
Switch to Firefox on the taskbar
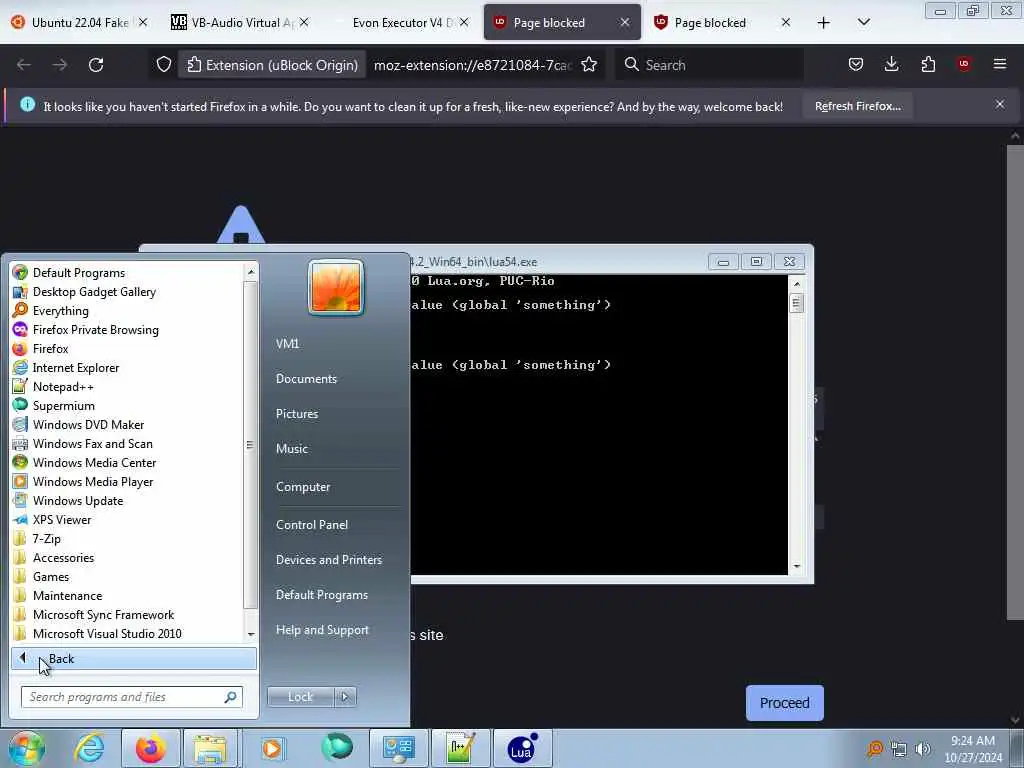pyautogui.click(x=151, y=748)
